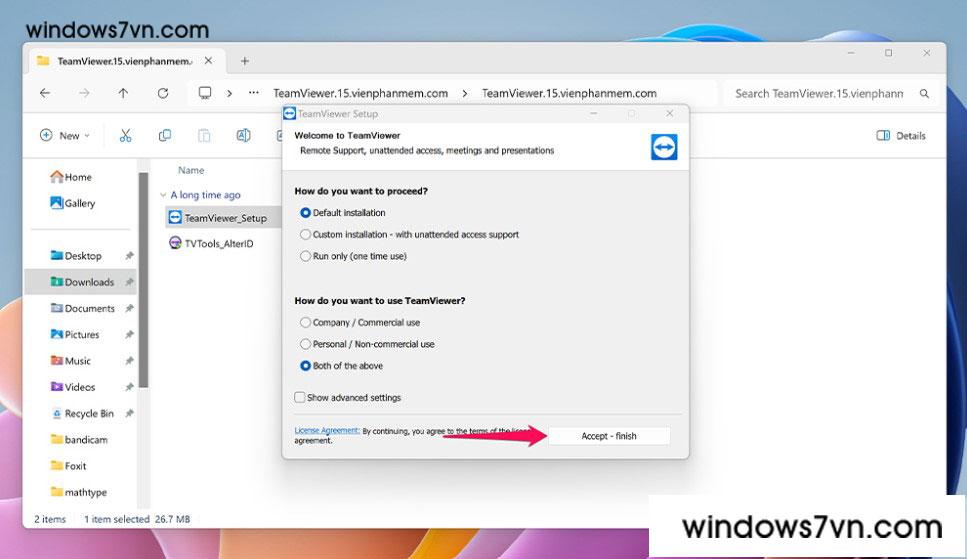The height and width of the screenshot is (559, 967).
Task: Open Music folder in sidebar
Action: (71, 361)
